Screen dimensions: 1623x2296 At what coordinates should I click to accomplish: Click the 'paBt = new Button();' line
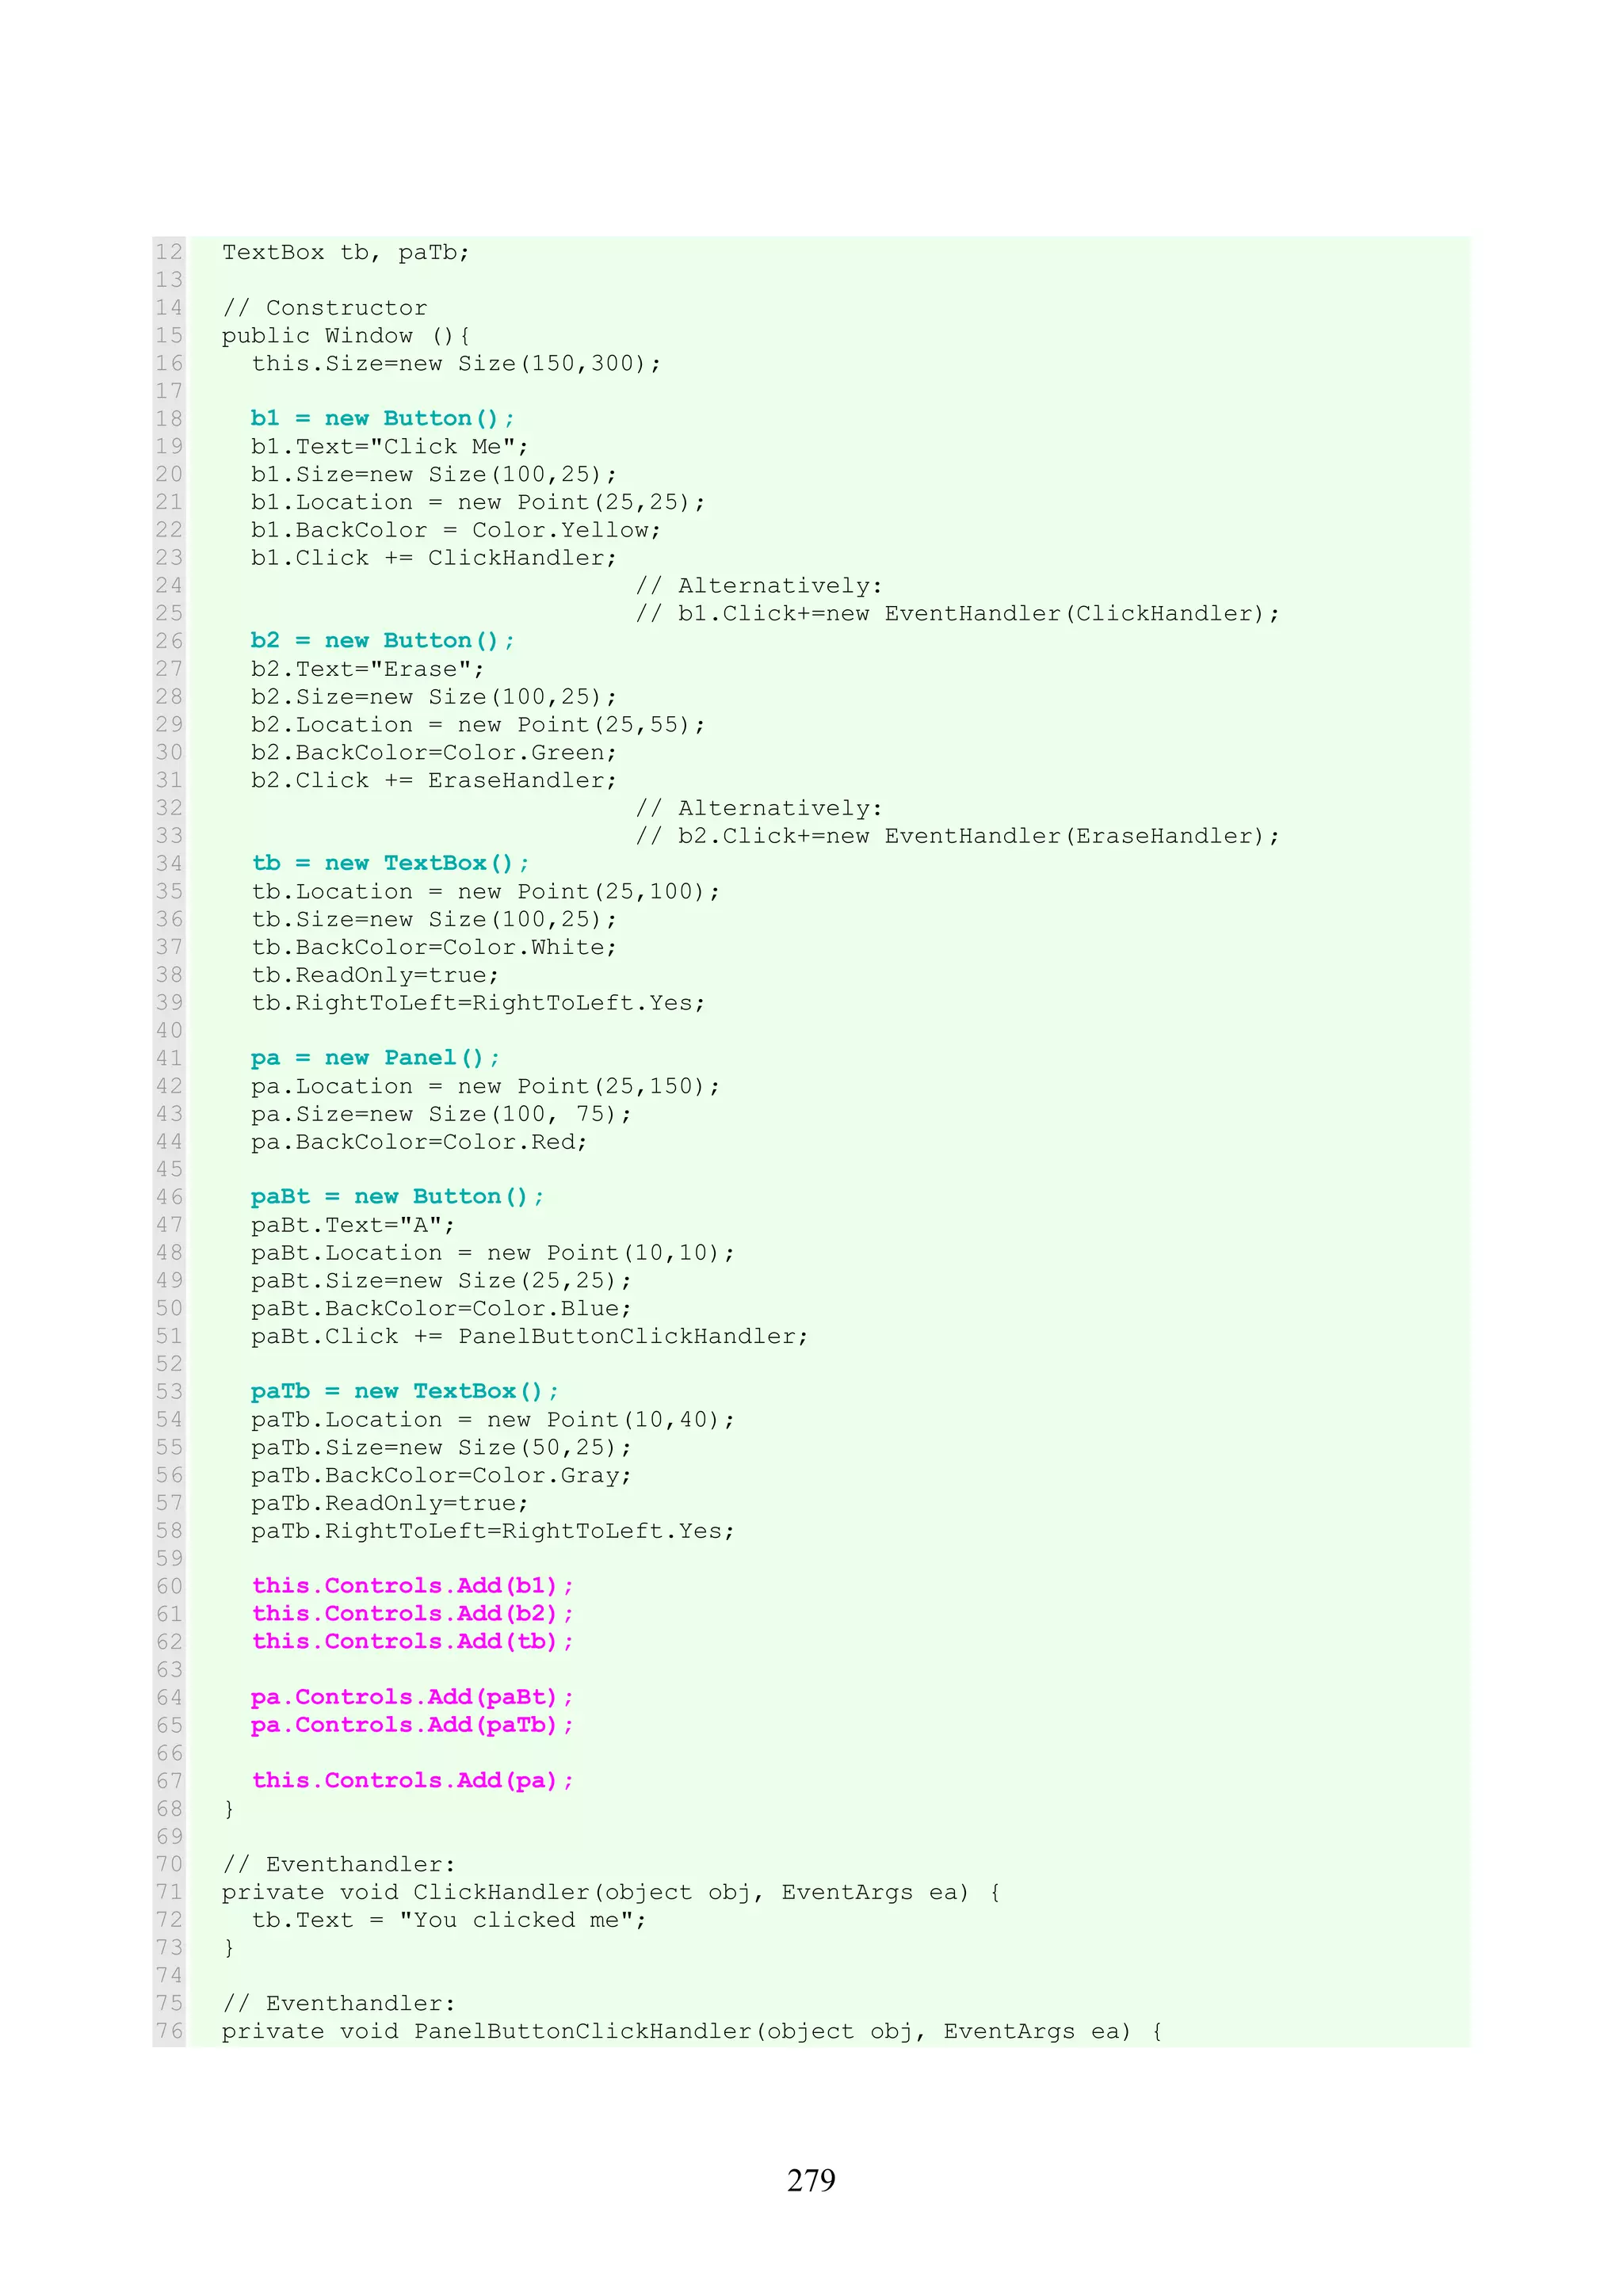(x=397, y=1197)
